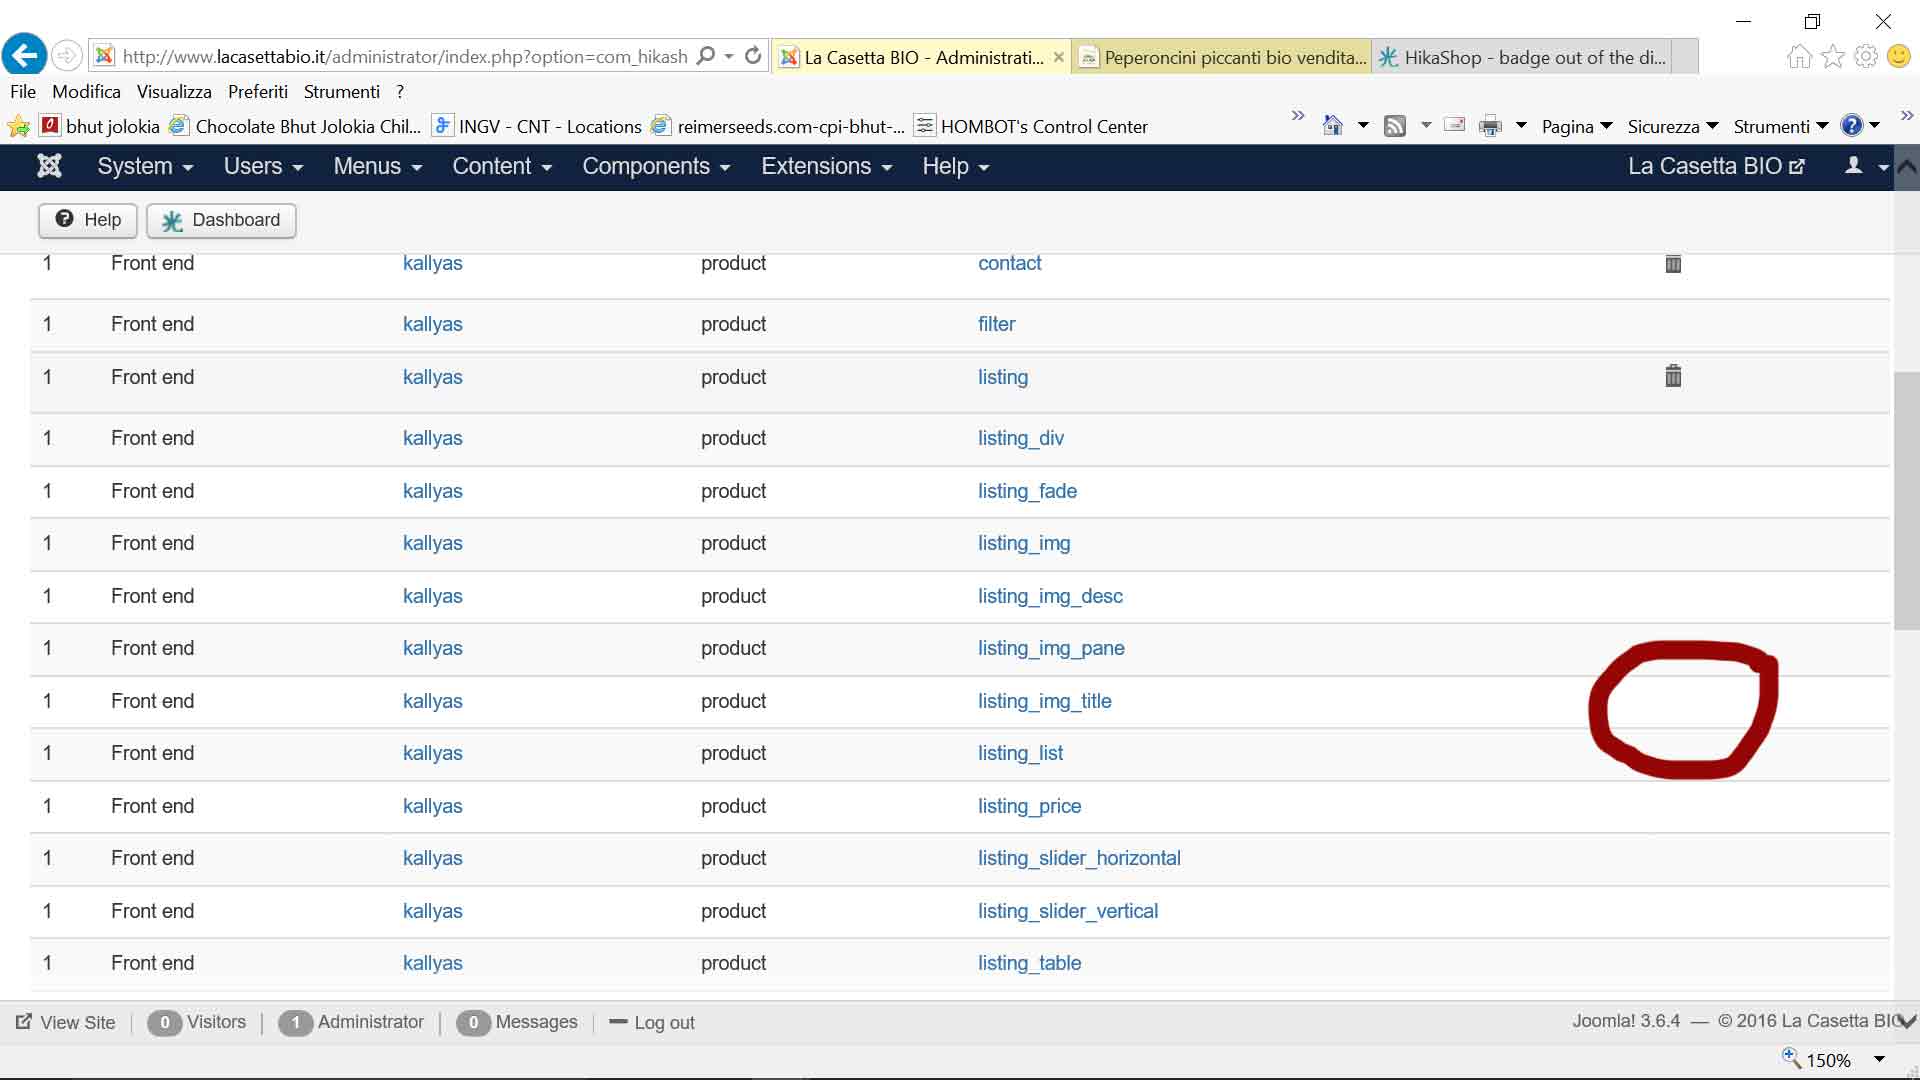Open the Pagina toolbar dropdown

coord(1577,126)
